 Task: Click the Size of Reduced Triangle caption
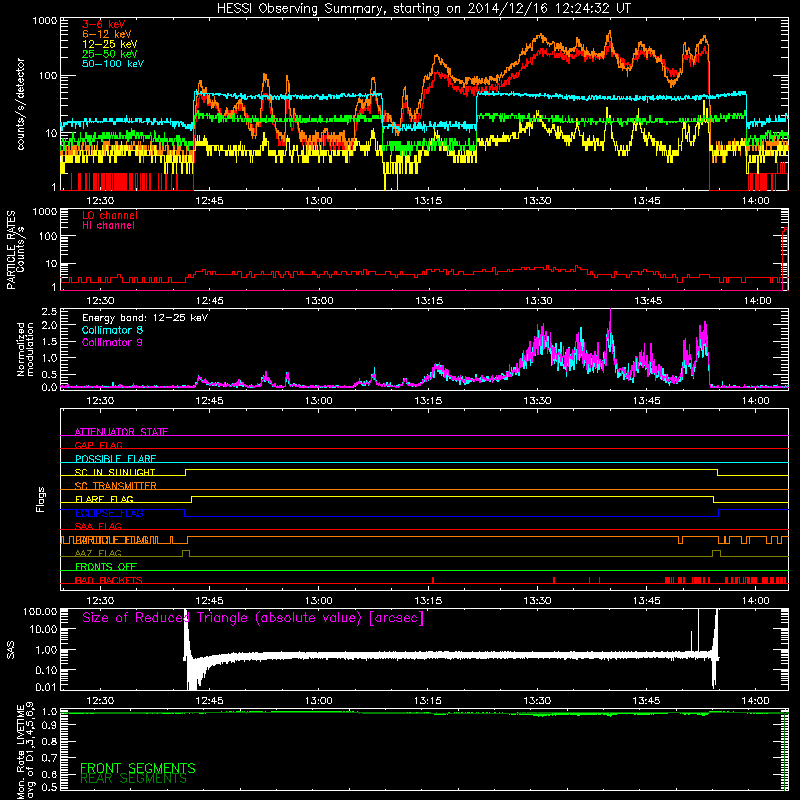point(253,618)
